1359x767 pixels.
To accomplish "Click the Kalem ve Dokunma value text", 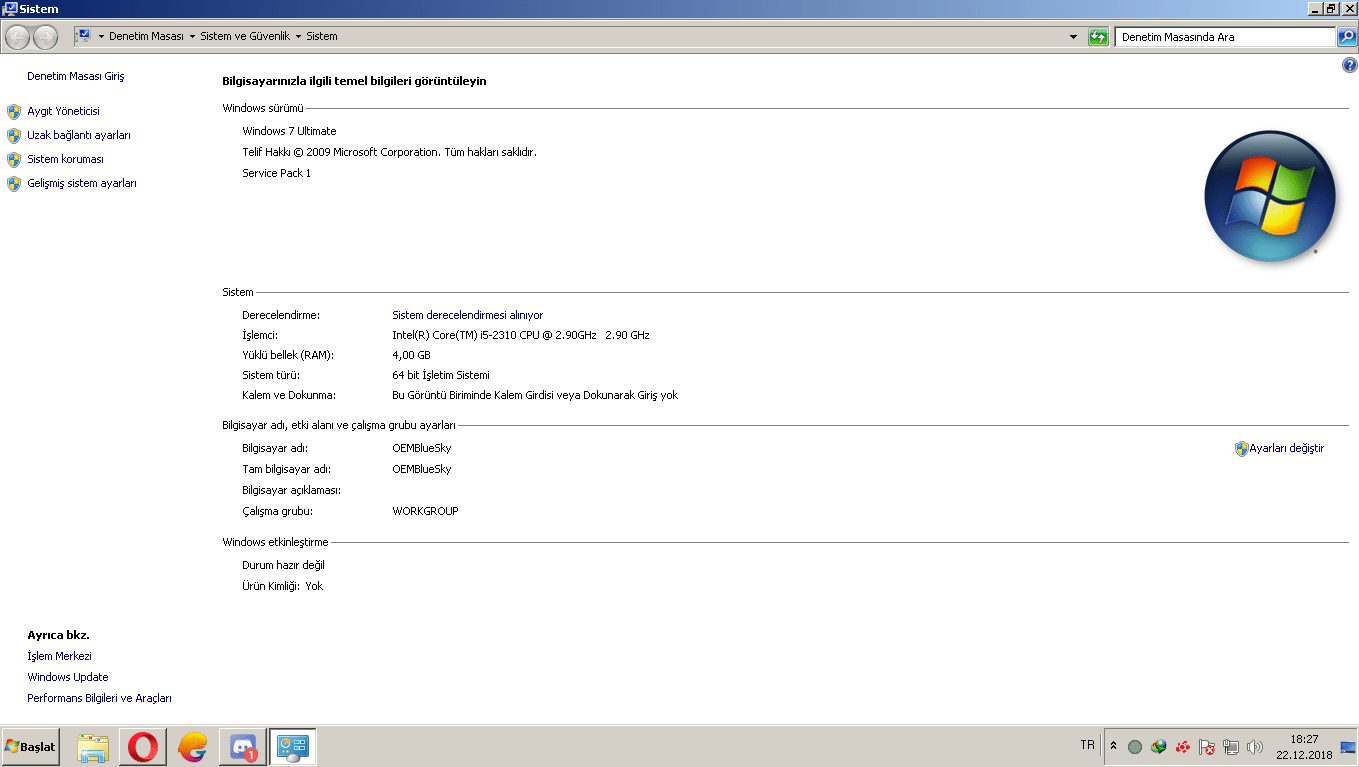I will point(535,395).
